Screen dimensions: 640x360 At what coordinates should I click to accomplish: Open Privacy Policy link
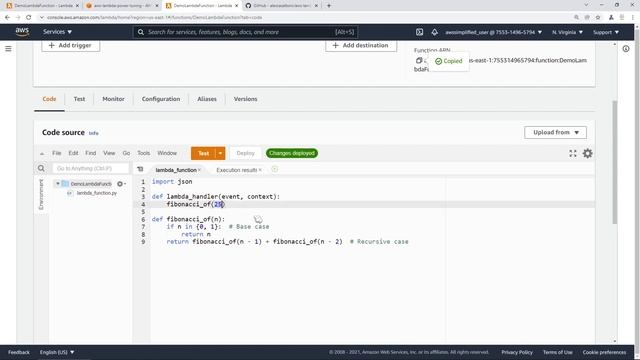[517, 352]
